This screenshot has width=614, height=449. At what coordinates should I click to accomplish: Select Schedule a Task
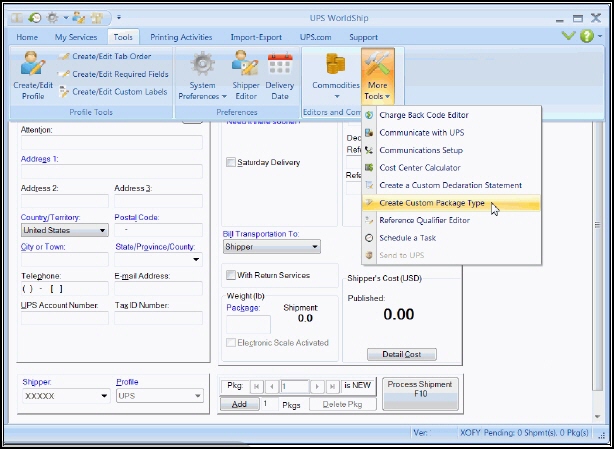coord(451,238)
